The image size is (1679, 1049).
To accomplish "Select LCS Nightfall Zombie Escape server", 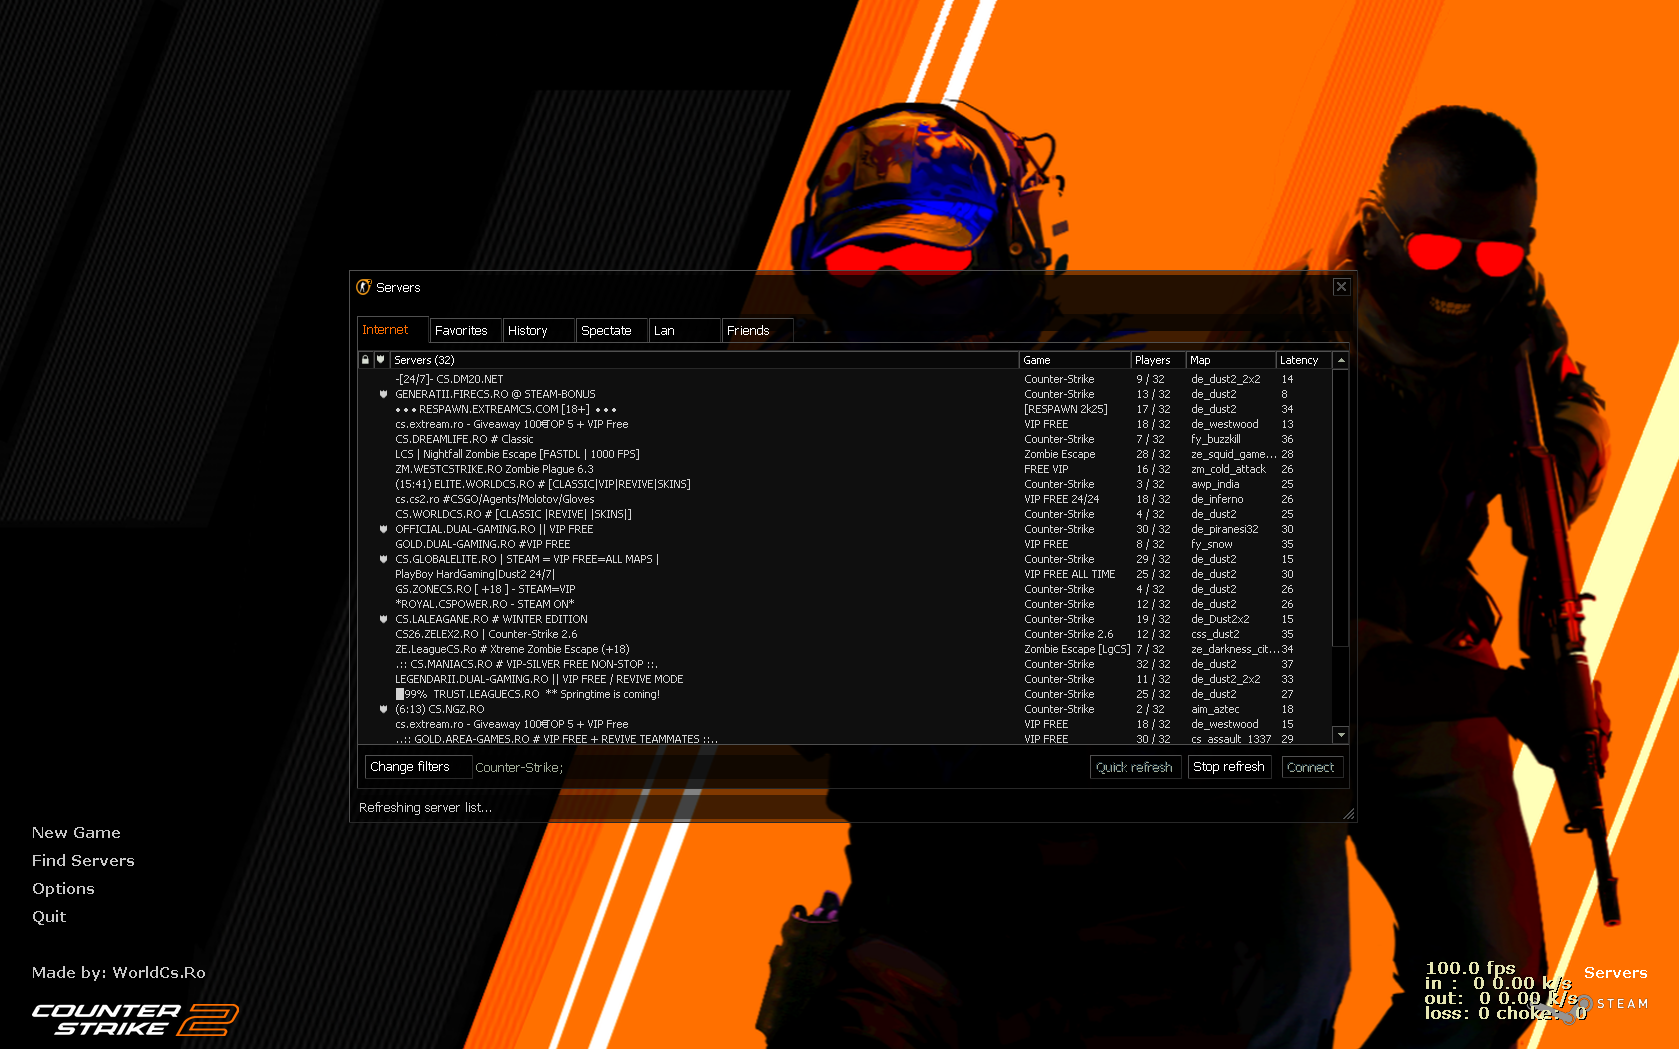I will coord(844,454).
